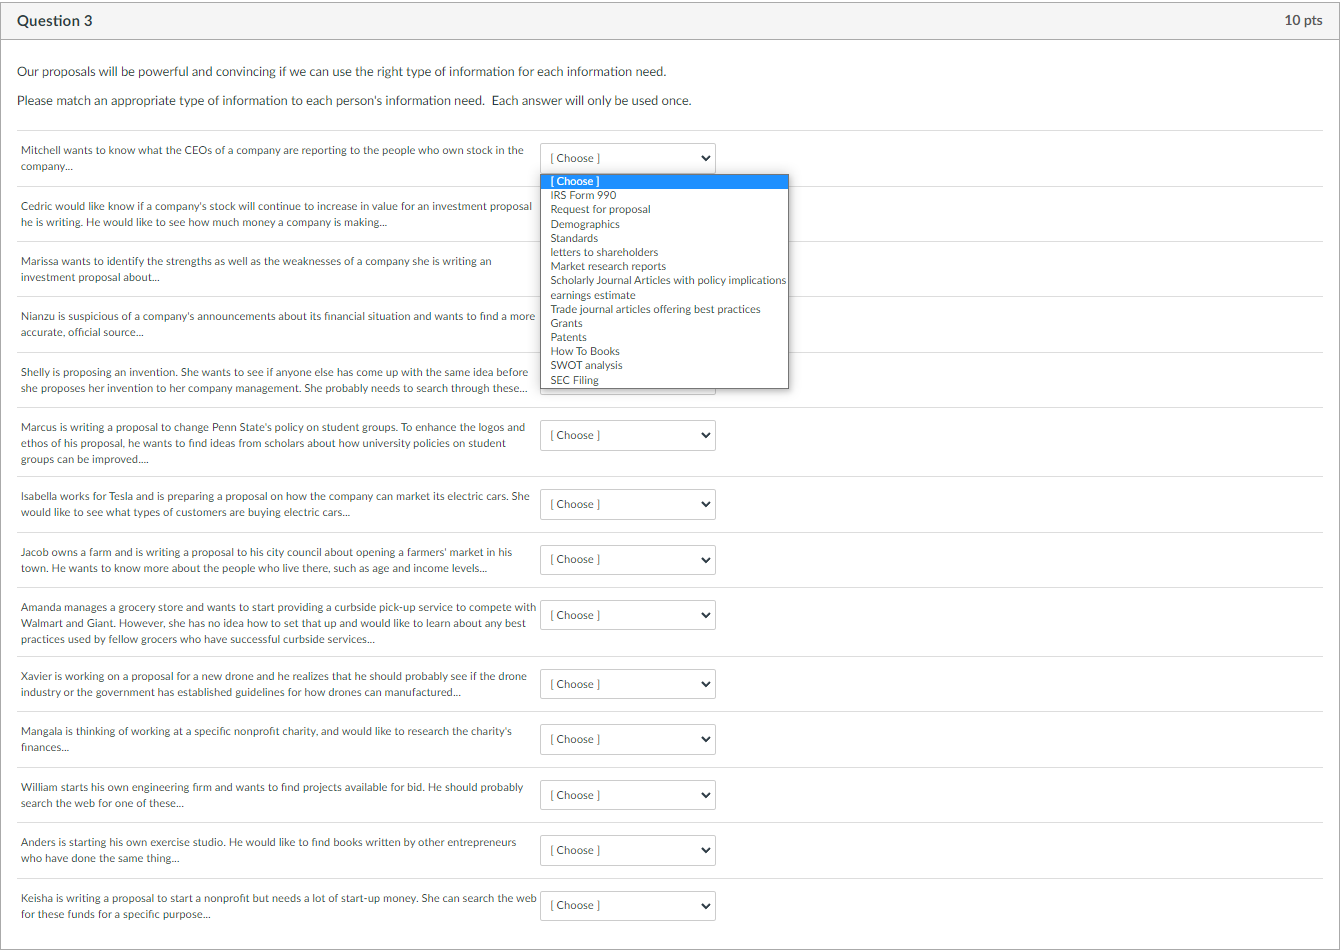Expand the dropdown for Mangala's charity question

pyautogui.click(x=628, y=739)
